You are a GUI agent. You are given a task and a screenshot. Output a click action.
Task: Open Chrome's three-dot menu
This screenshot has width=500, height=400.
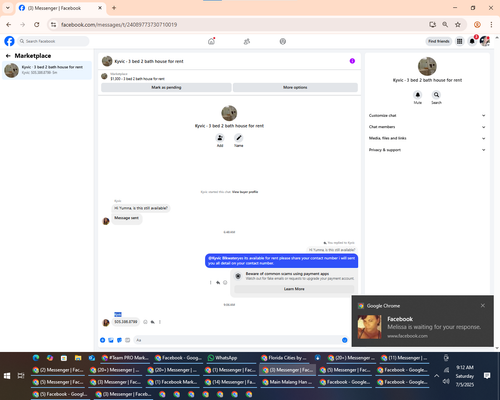(491, 25)
